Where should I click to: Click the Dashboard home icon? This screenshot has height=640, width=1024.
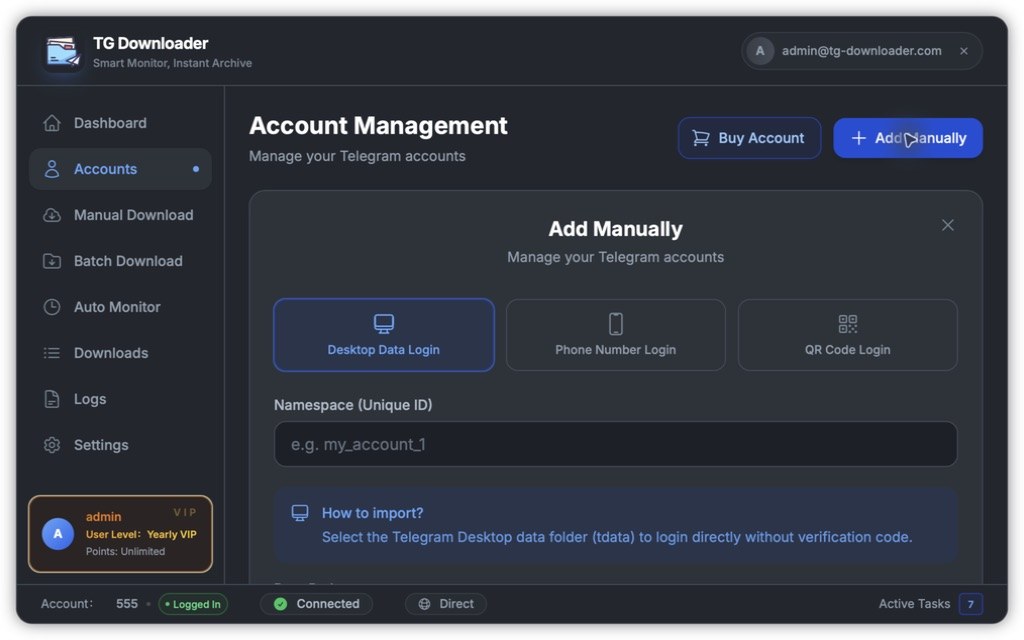pyautogui.click(x=52, y=123)
